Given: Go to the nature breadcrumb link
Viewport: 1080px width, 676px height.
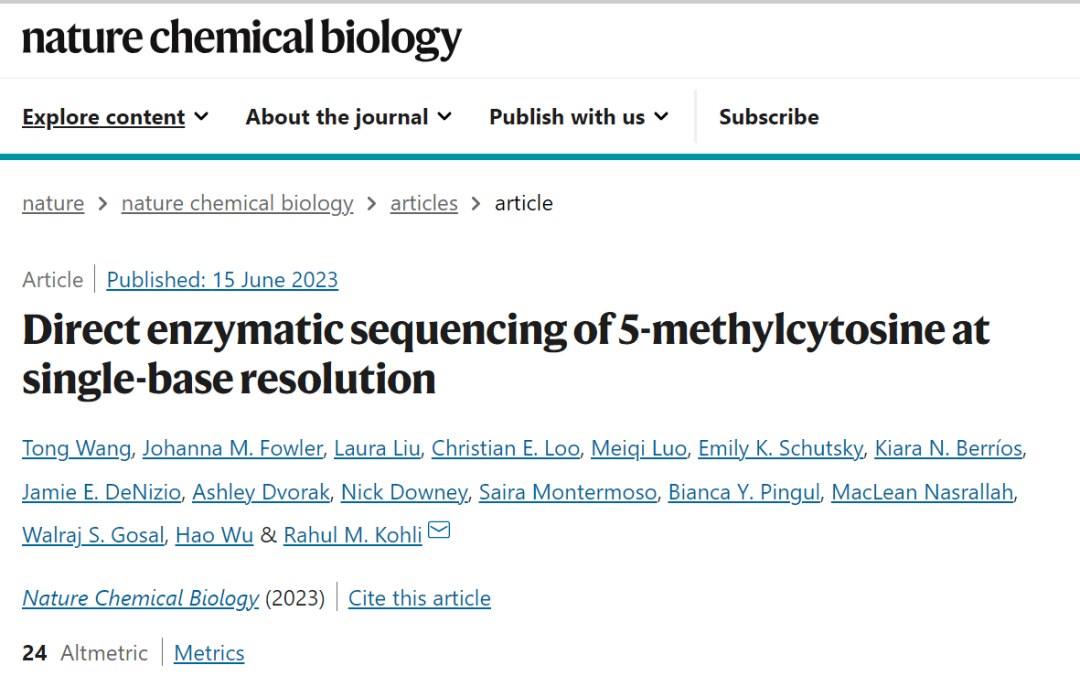Looking at the screenshot, I should 53,203.
